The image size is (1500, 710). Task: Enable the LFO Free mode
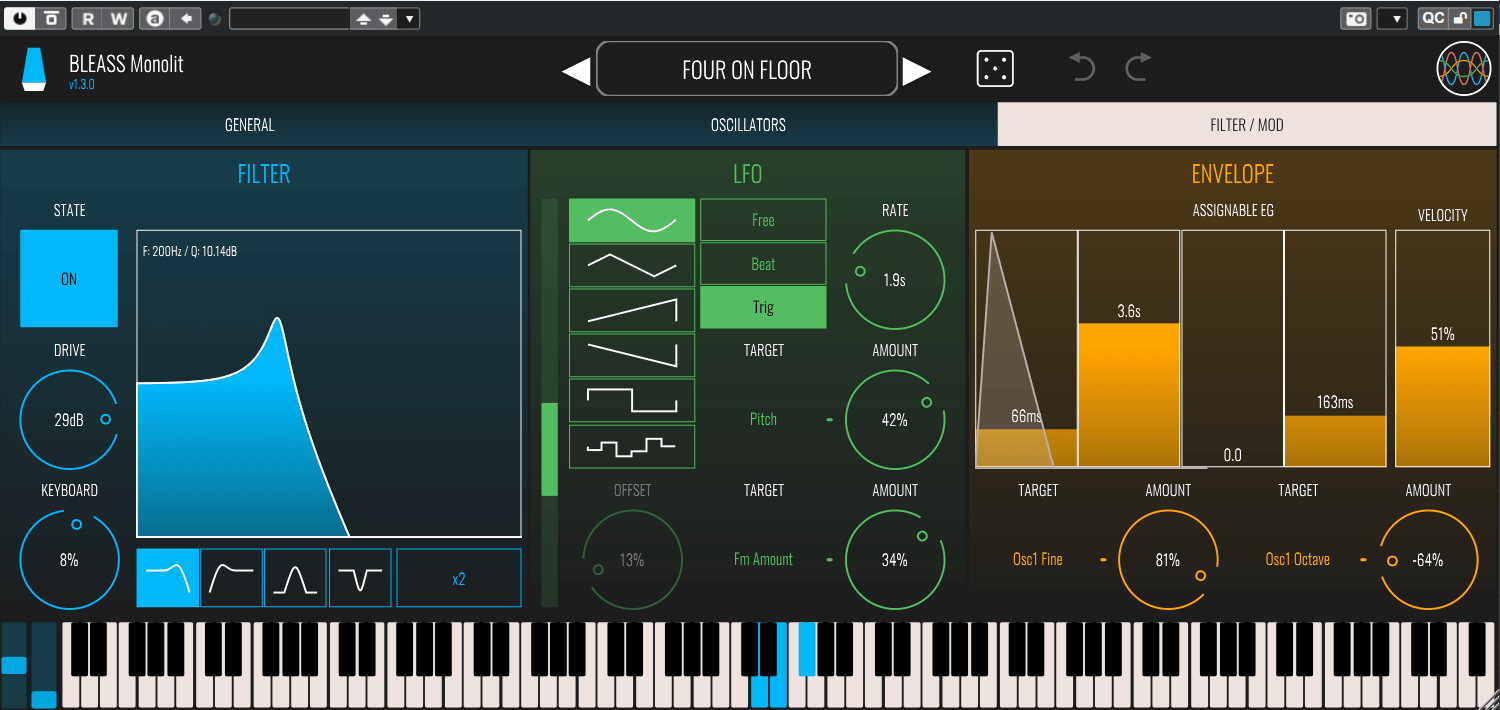(763, 220)
